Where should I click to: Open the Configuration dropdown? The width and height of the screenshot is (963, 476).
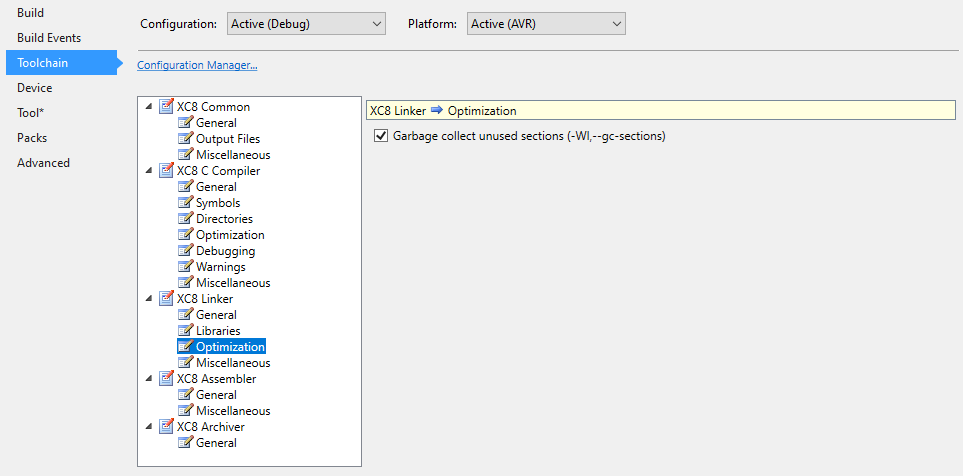305,23
